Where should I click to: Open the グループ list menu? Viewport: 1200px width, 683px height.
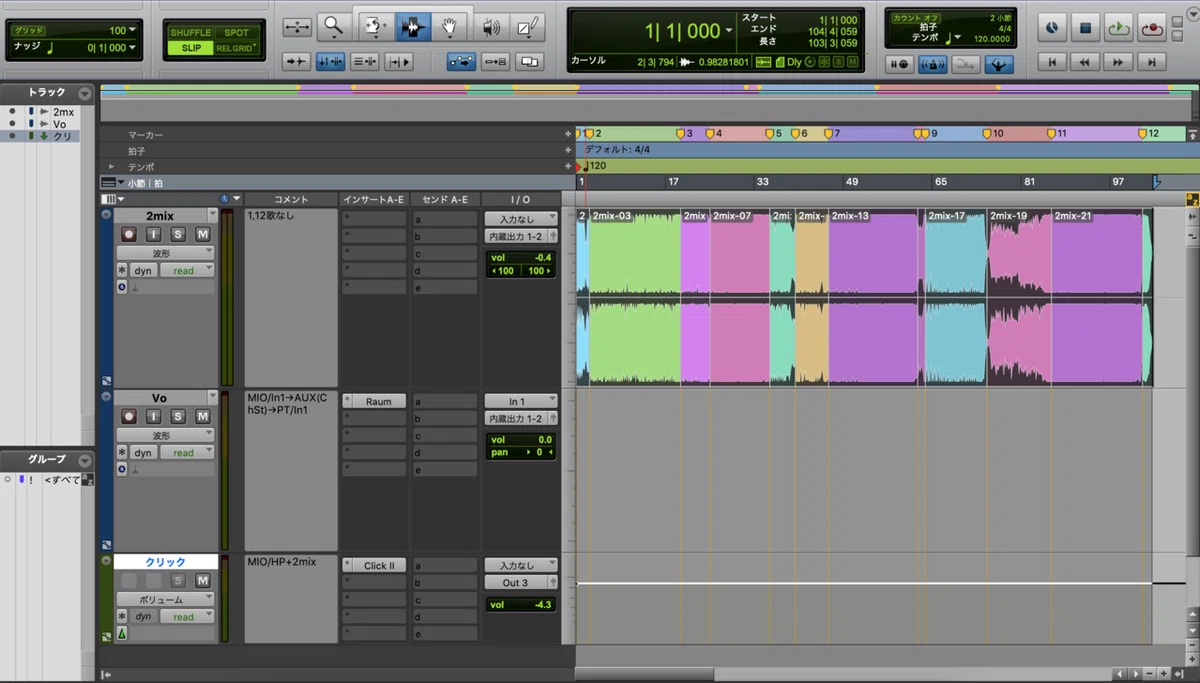[85, 460]
